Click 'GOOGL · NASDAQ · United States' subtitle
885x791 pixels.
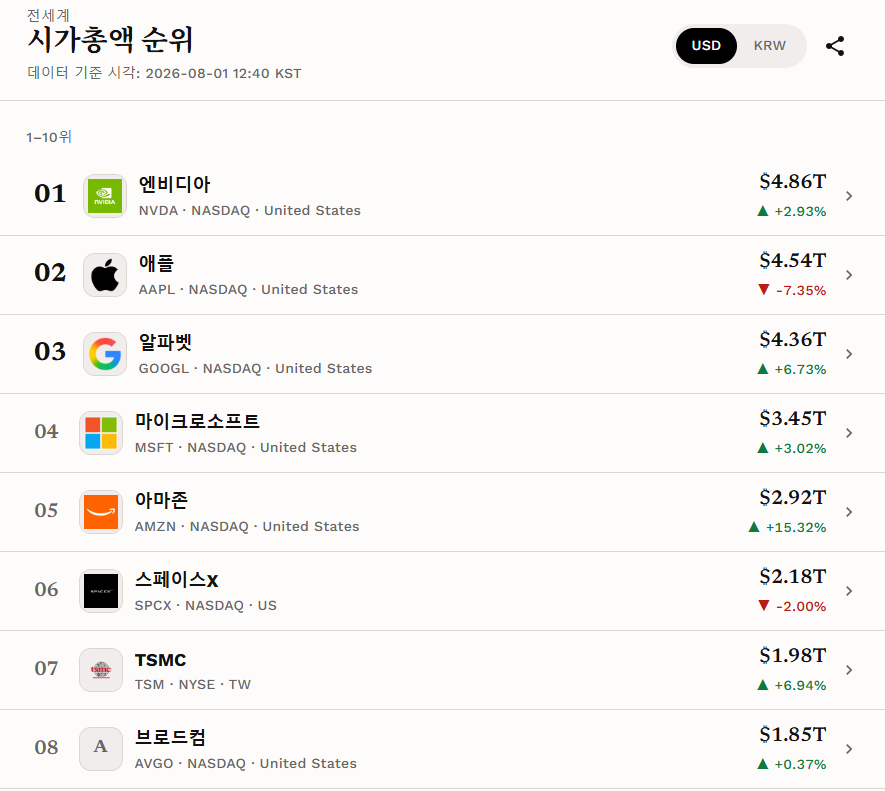click(x=256, y=369)
